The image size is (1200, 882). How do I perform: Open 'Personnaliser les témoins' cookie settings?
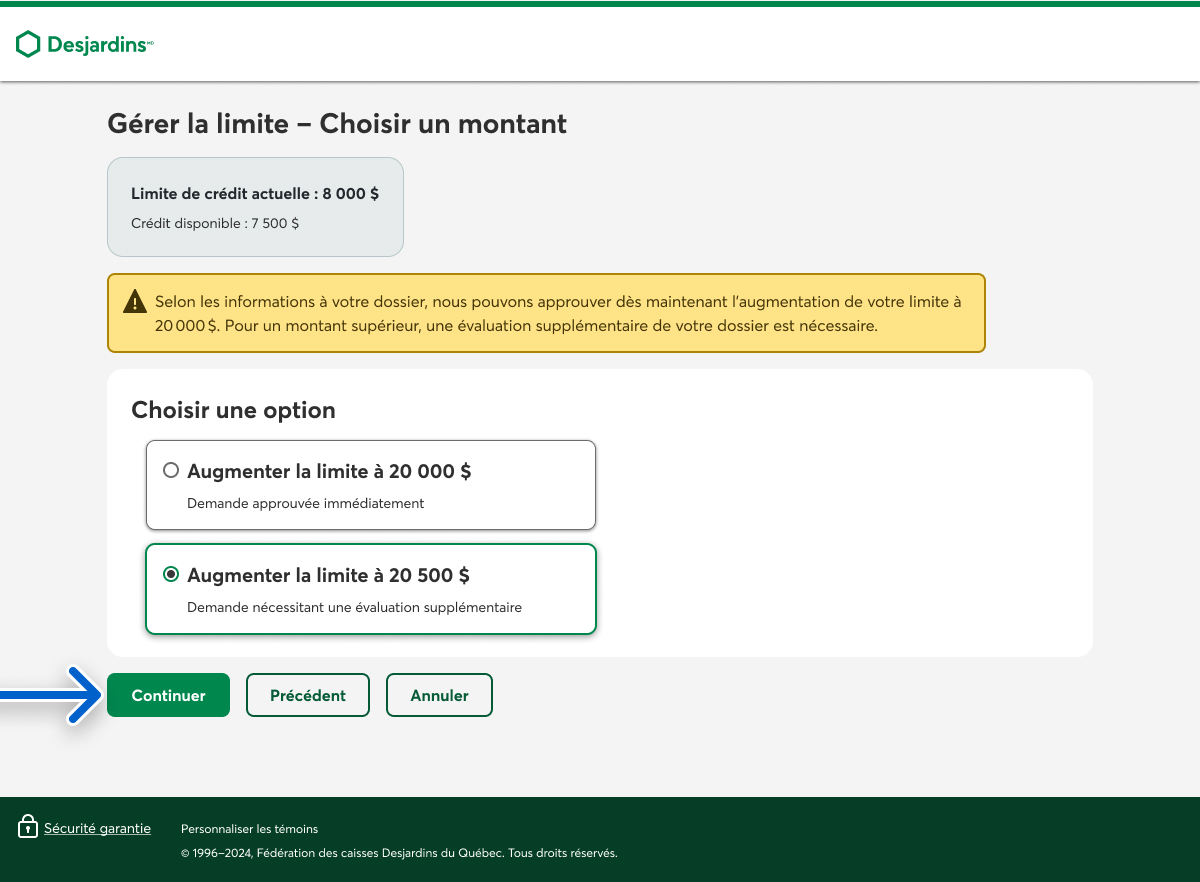(x=249, y=829)
